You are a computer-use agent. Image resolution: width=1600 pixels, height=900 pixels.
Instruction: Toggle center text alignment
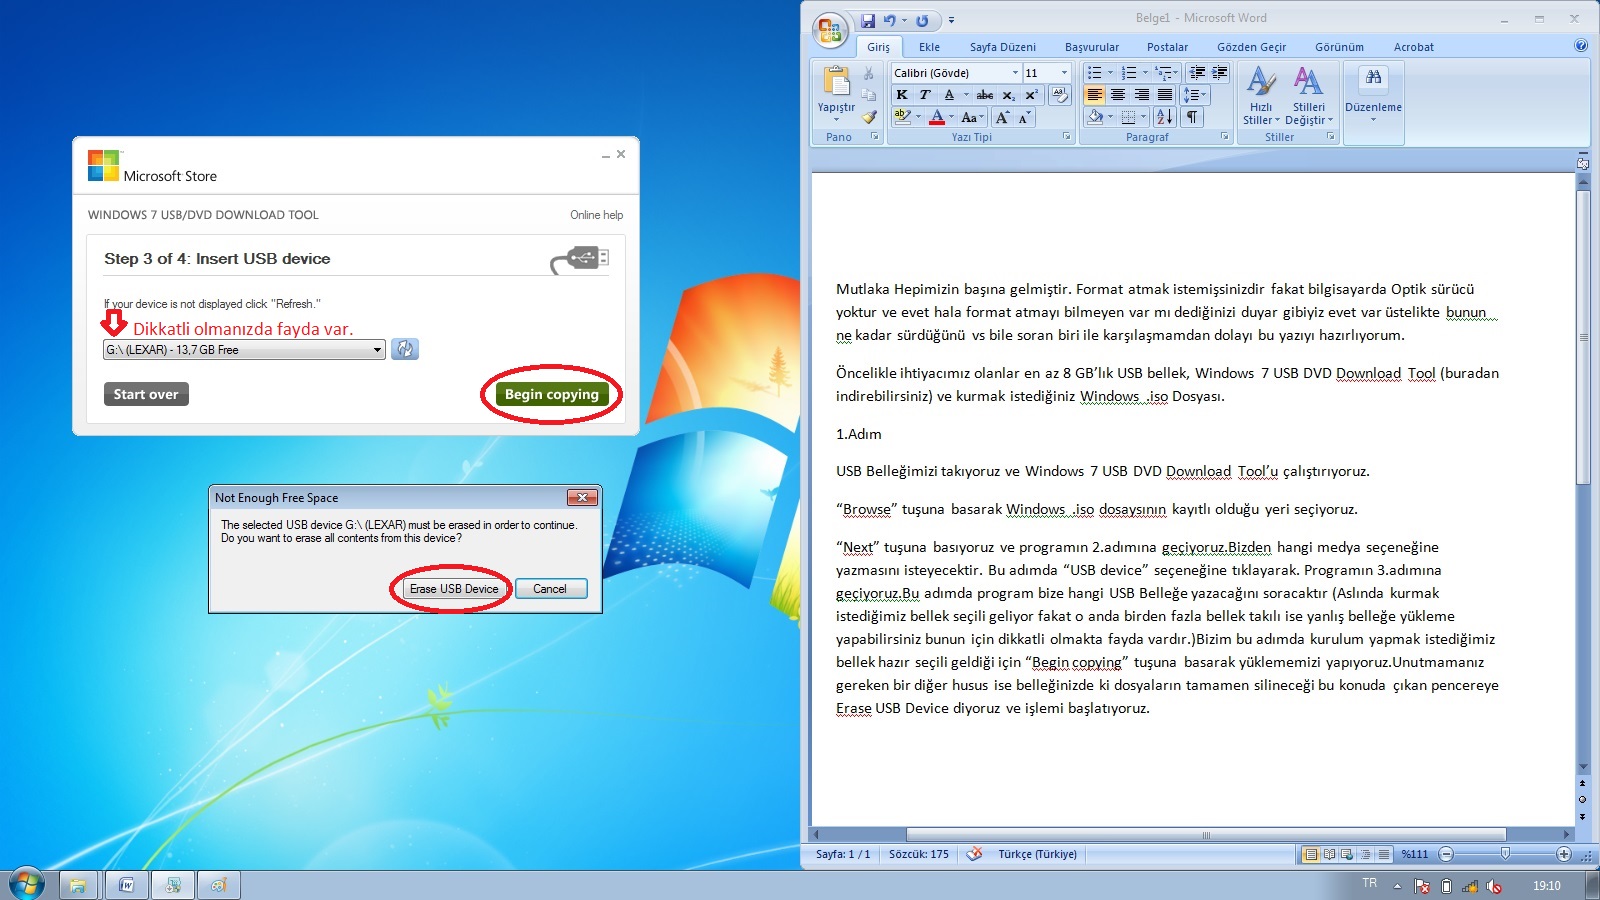(x=1118, y=95)
